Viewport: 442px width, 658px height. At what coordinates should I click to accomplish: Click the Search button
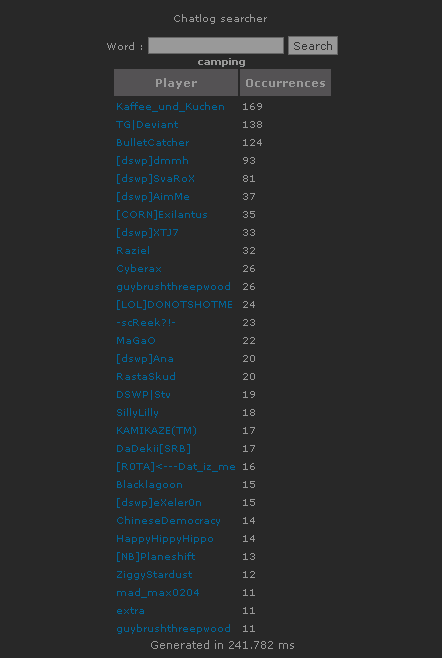(x=313, y=45)
